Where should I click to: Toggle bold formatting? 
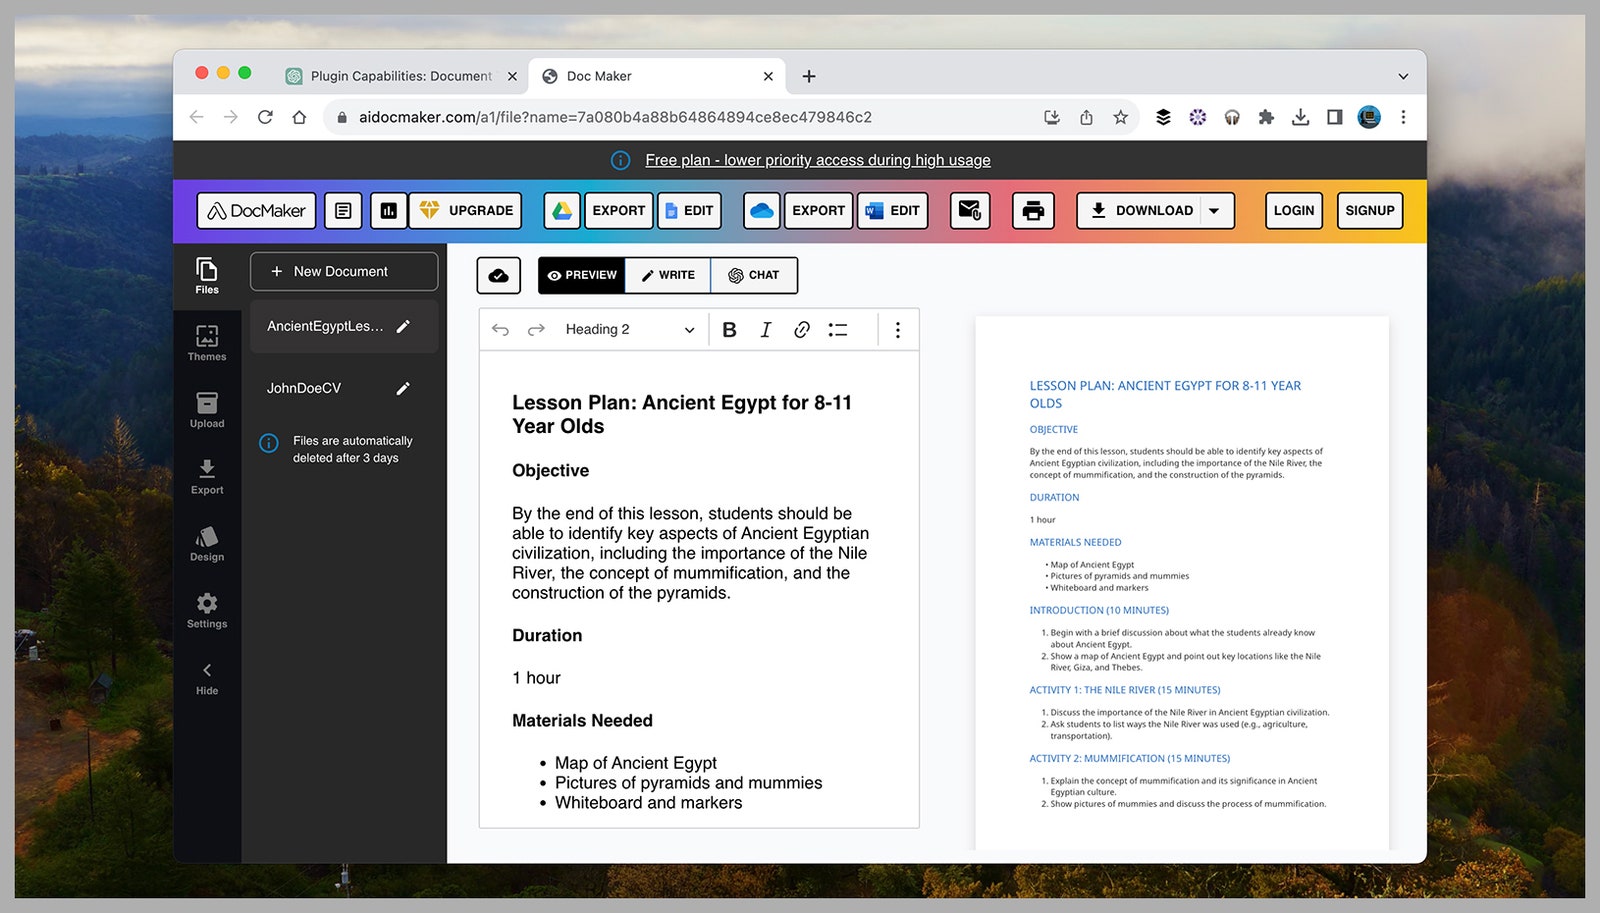[x=729, y=330]
